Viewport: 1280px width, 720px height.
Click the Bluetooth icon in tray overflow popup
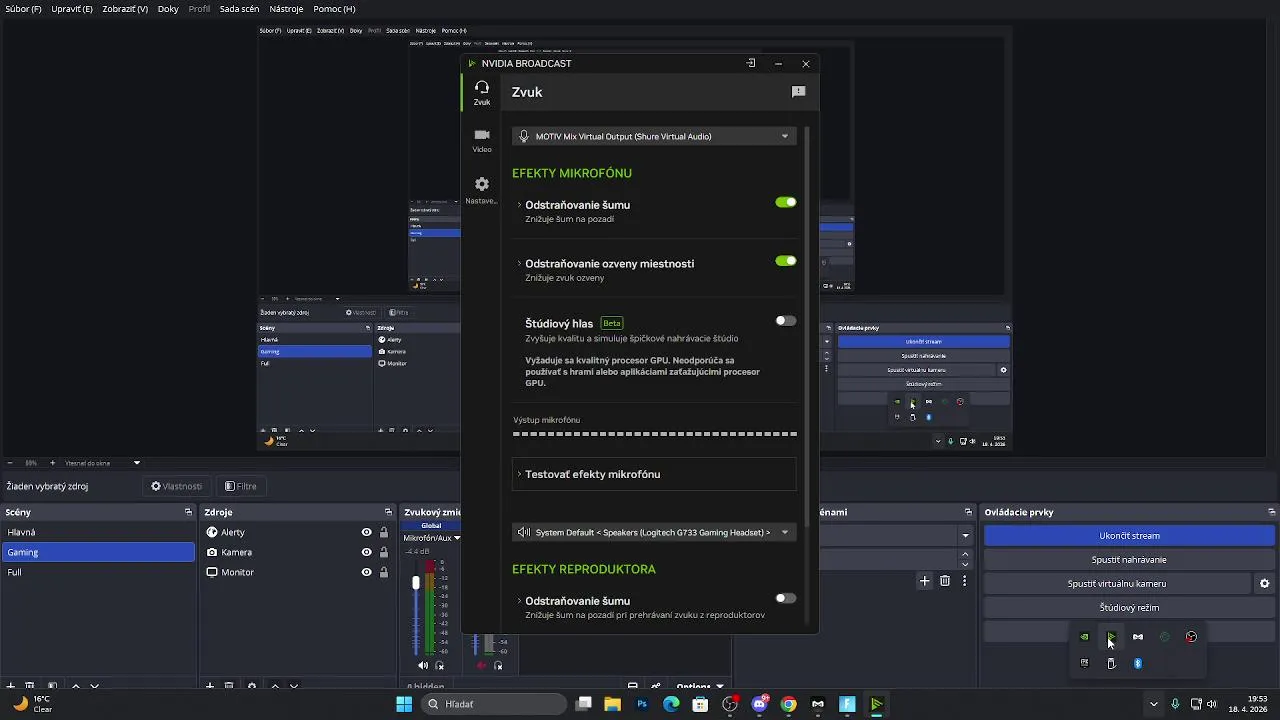pos(1138,663)
